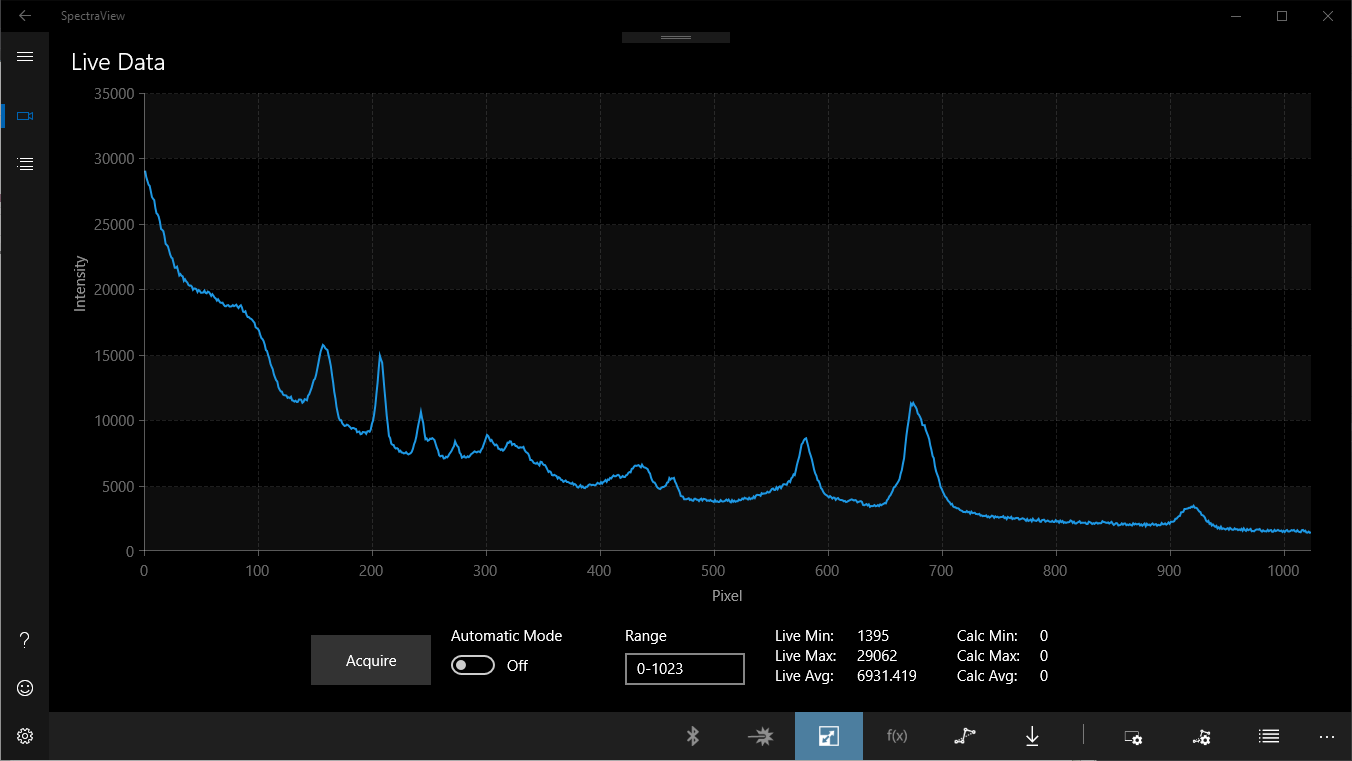Toggle the auto-scale chart button
The height and width of the screenshot is (761, 1352).
click(828, 737)
